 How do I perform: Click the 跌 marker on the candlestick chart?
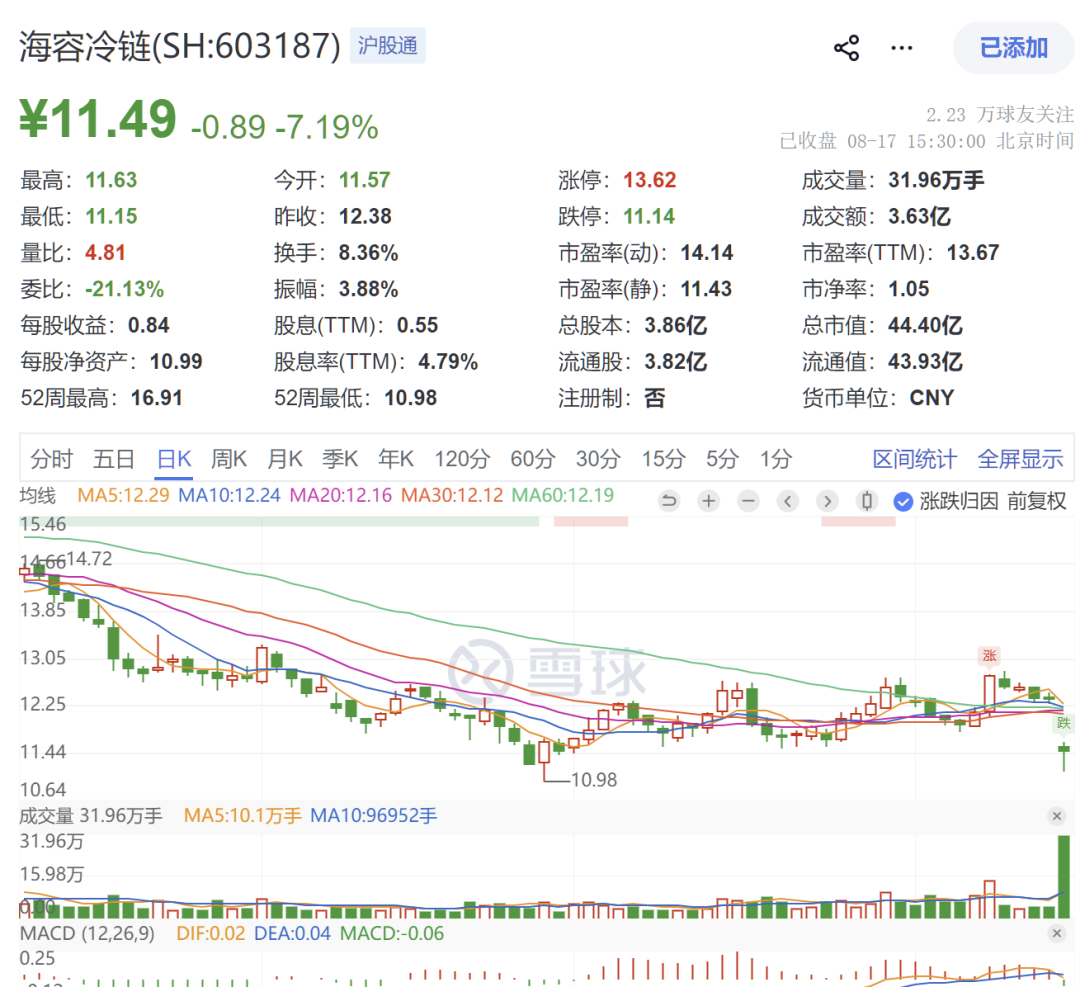tap(1064, 723)
